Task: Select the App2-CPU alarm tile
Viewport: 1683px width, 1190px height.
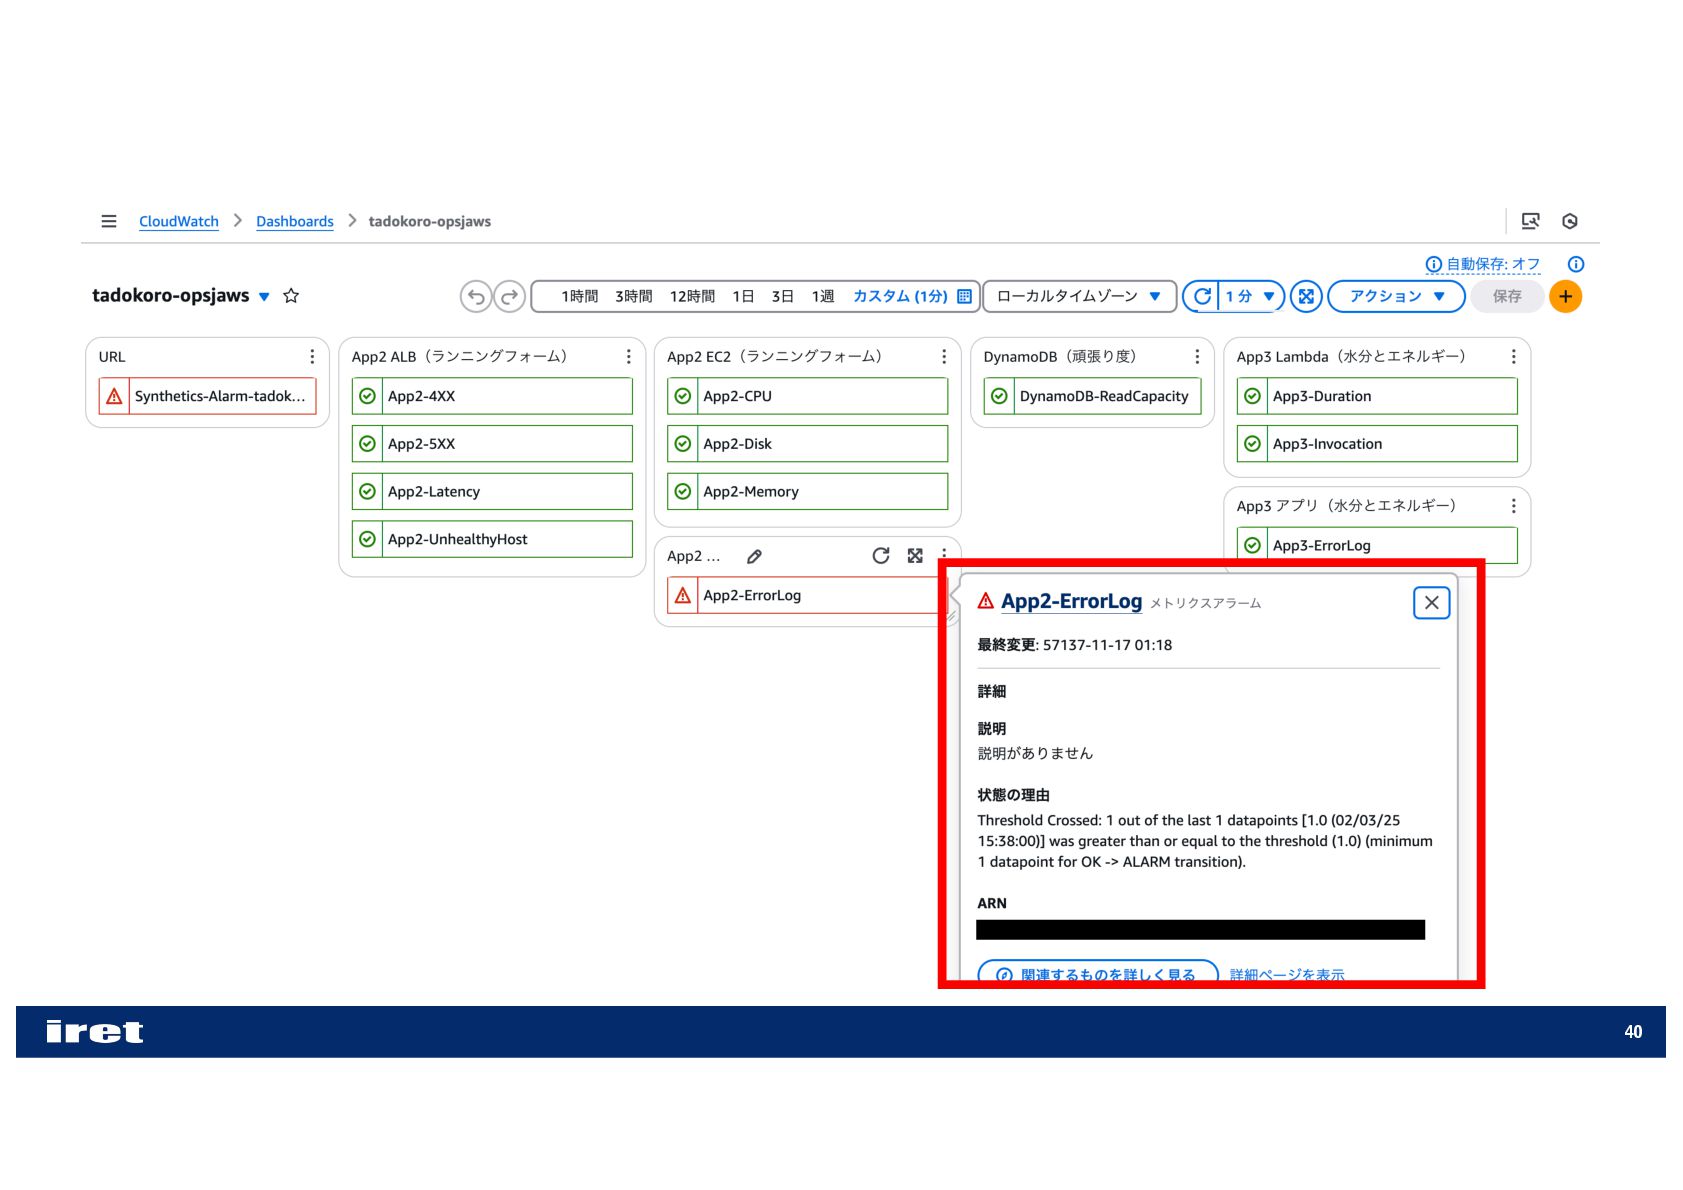Action: tap(808, 396)
